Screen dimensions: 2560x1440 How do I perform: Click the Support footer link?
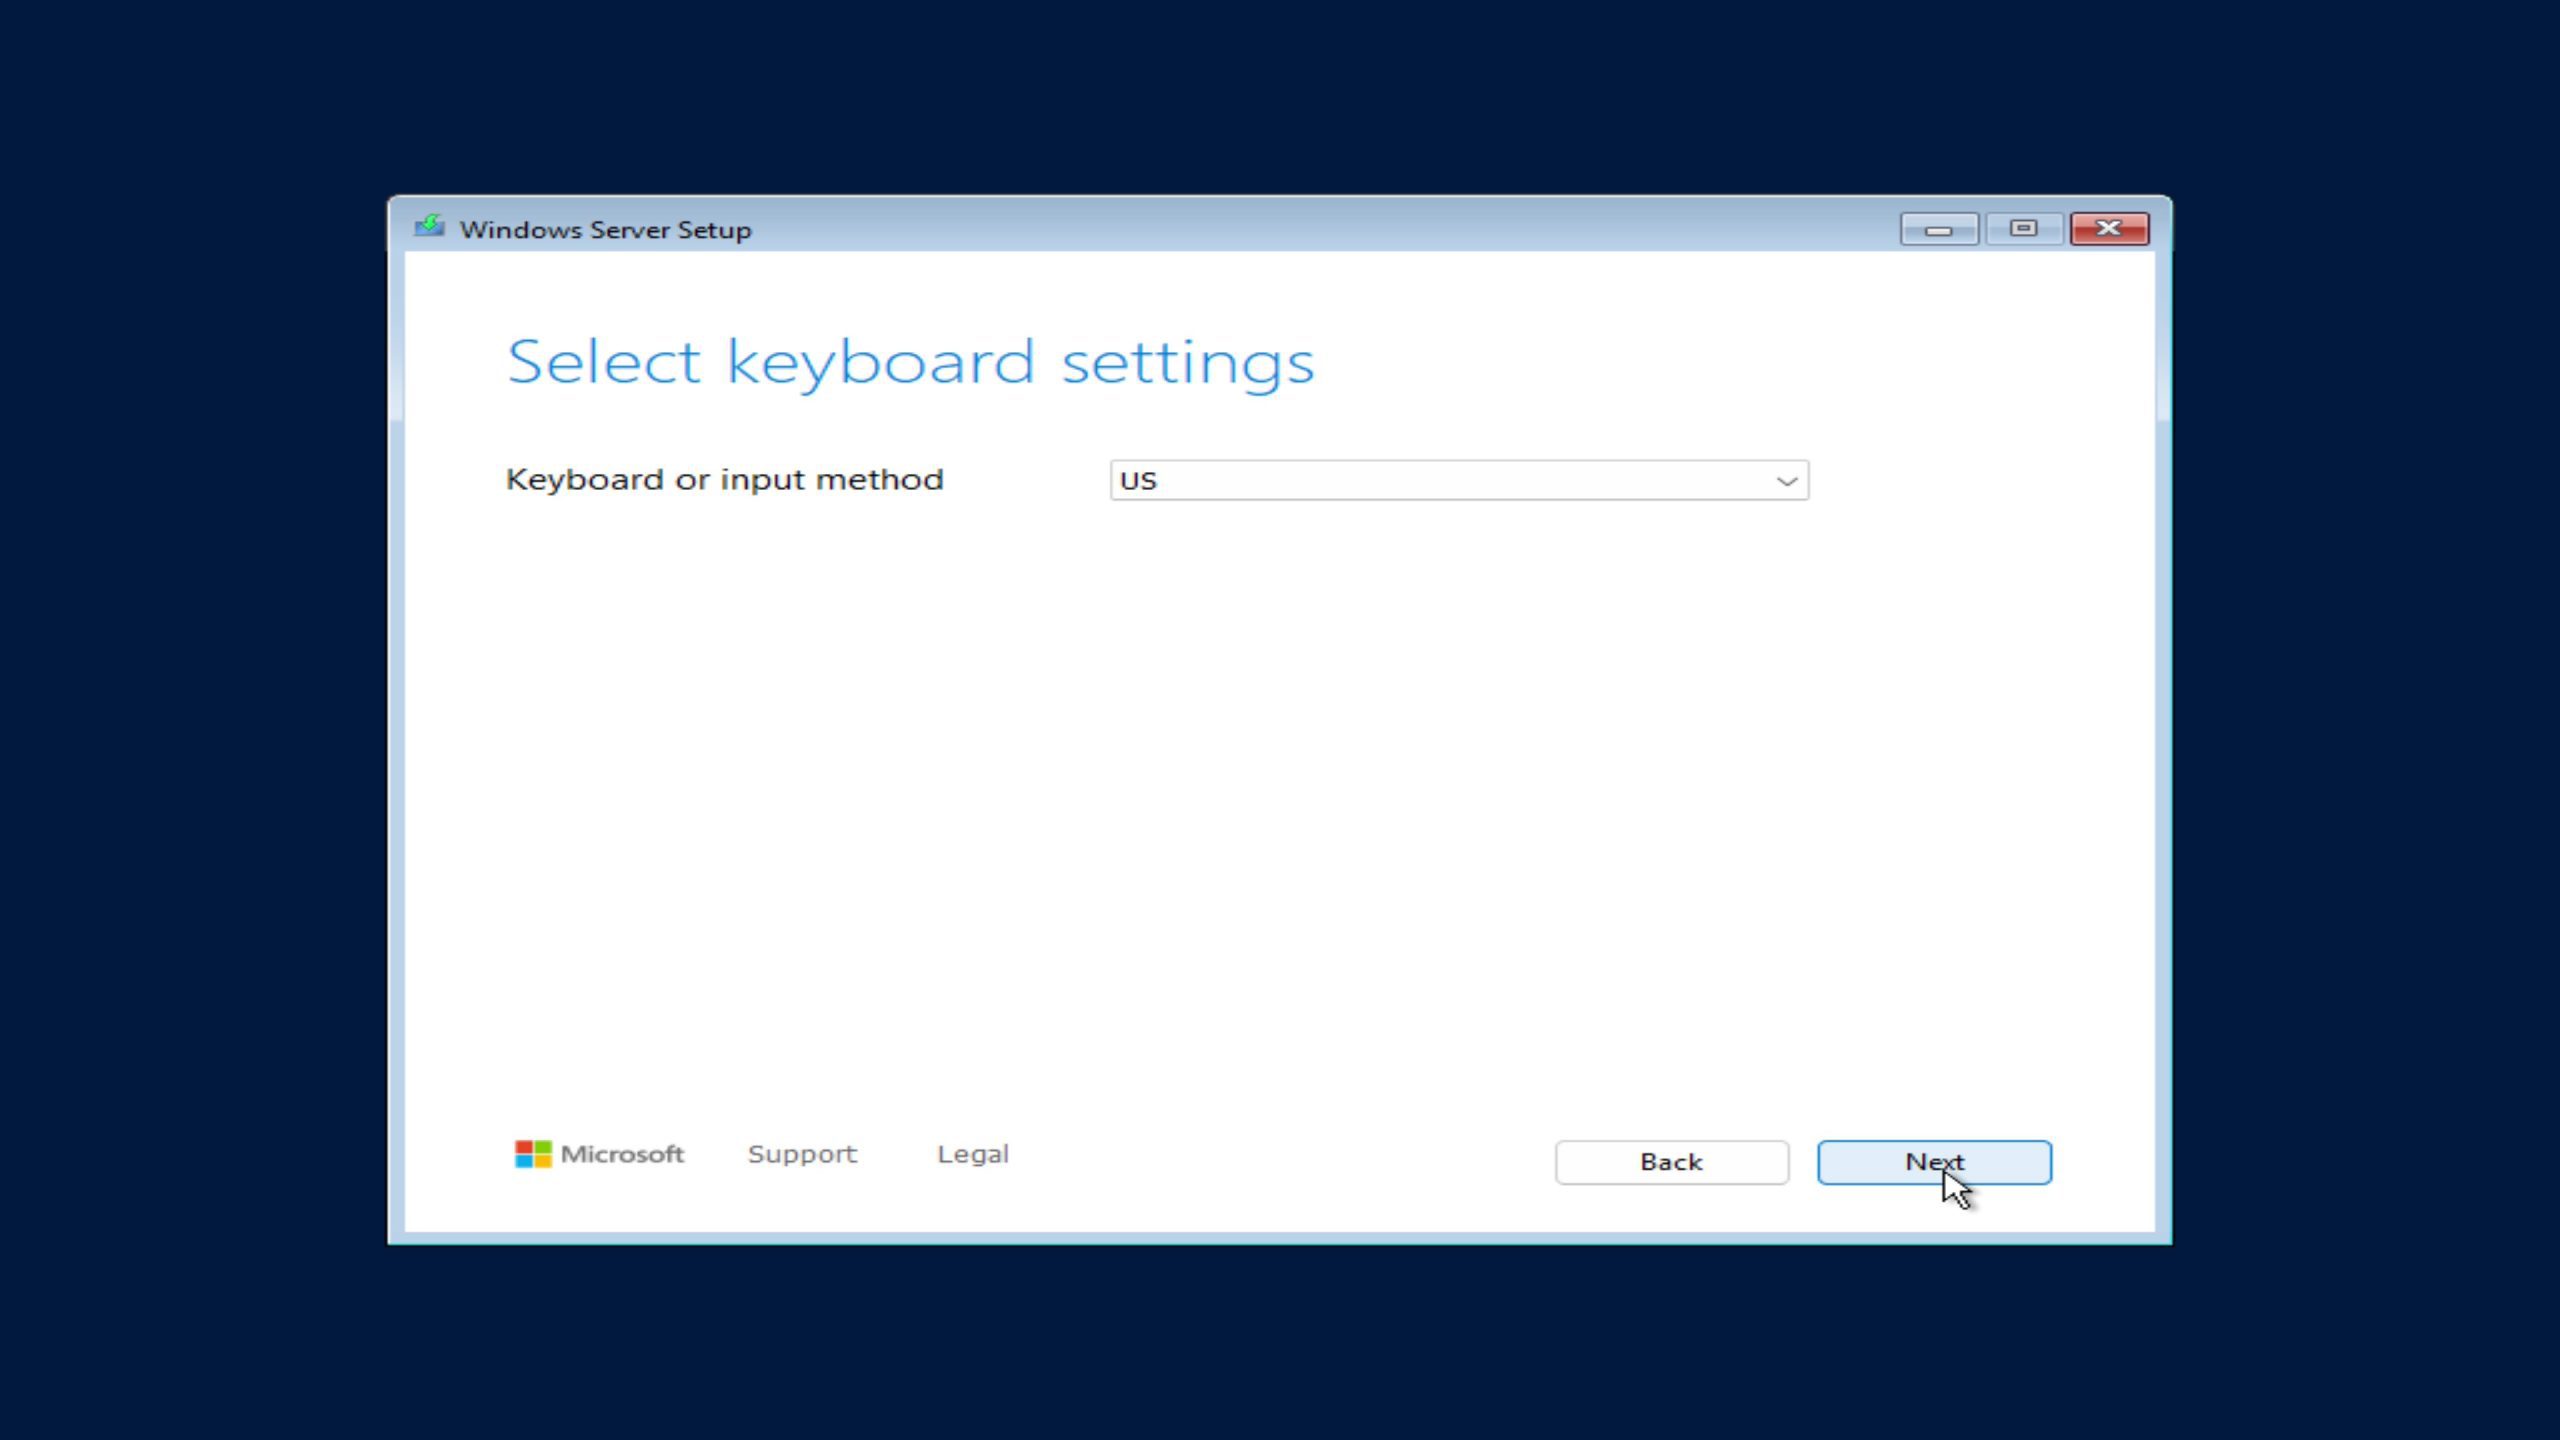point(801,1153)
